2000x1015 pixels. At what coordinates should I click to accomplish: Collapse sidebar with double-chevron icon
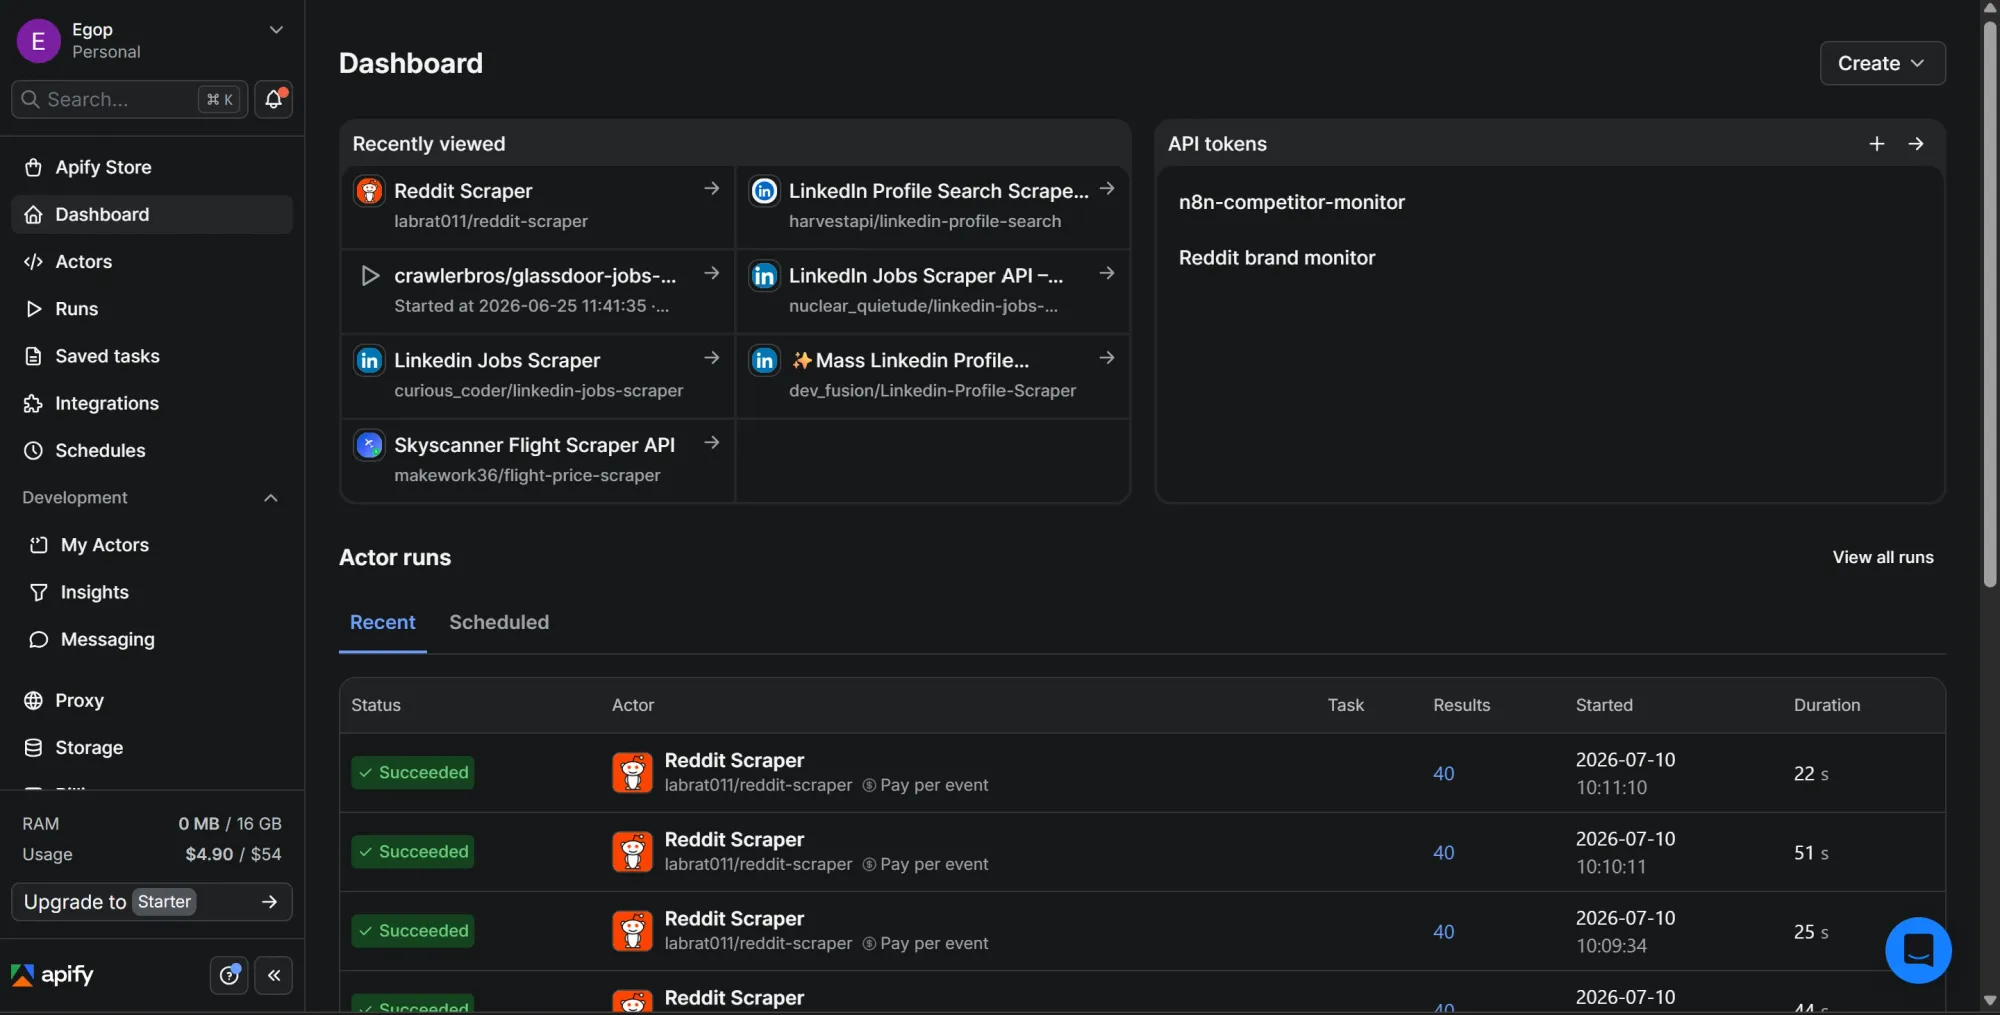click(274, 975)
